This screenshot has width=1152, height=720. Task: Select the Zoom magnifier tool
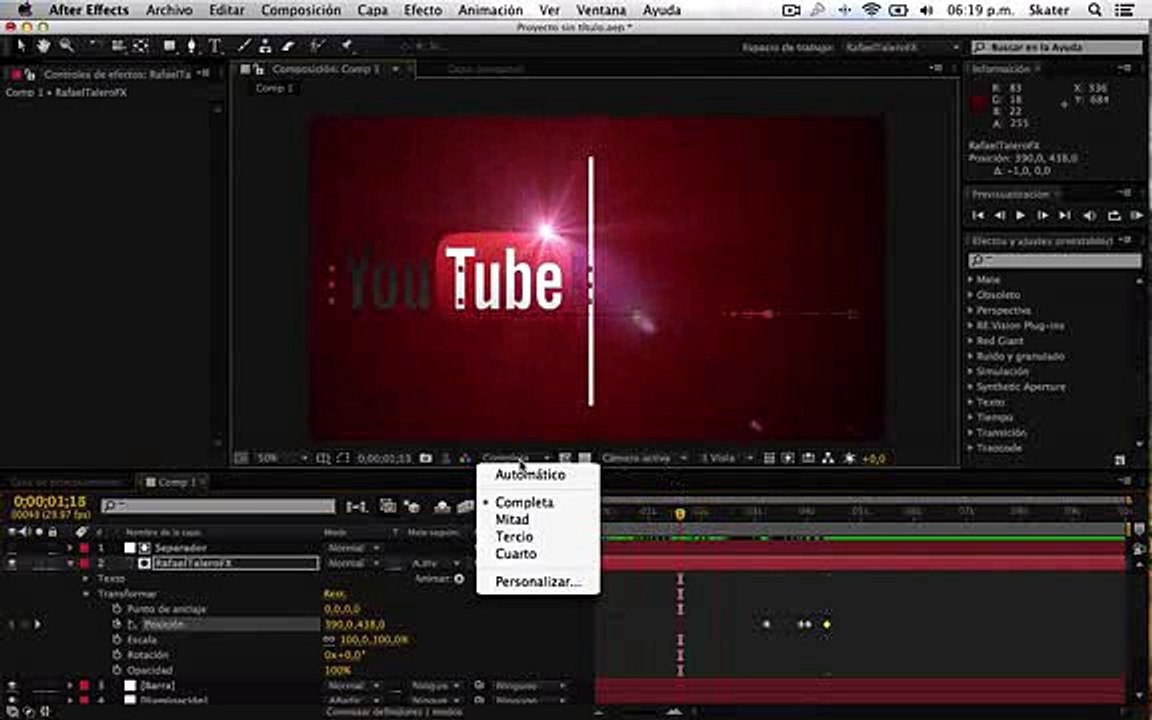point(66,46)
